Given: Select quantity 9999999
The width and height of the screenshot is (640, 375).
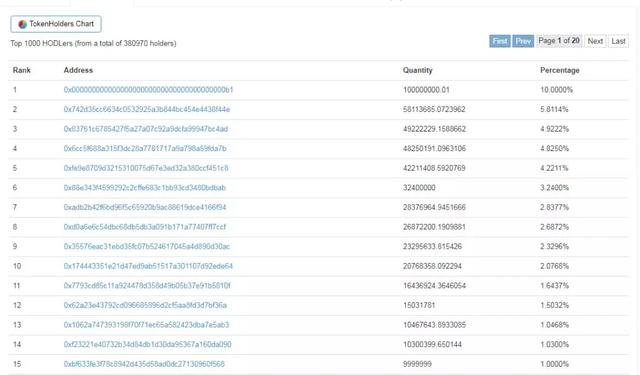Looking at the screenshot, I should coord(417,364).
